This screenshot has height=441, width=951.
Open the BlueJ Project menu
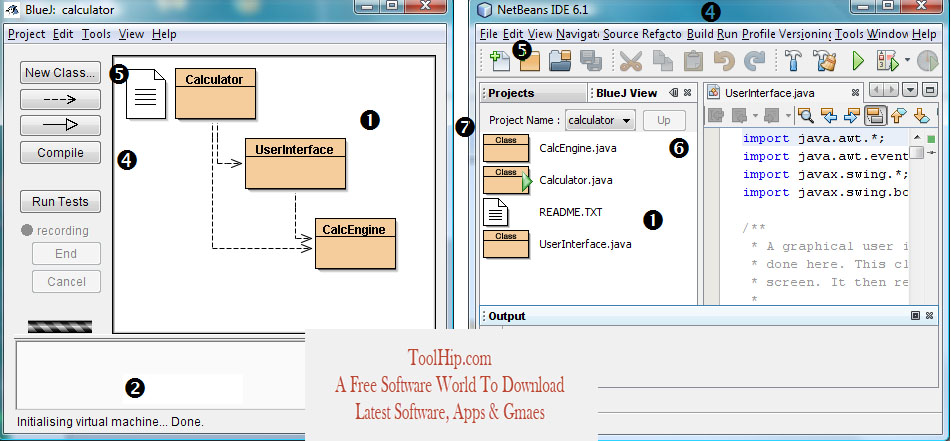[x=27, y=34]
